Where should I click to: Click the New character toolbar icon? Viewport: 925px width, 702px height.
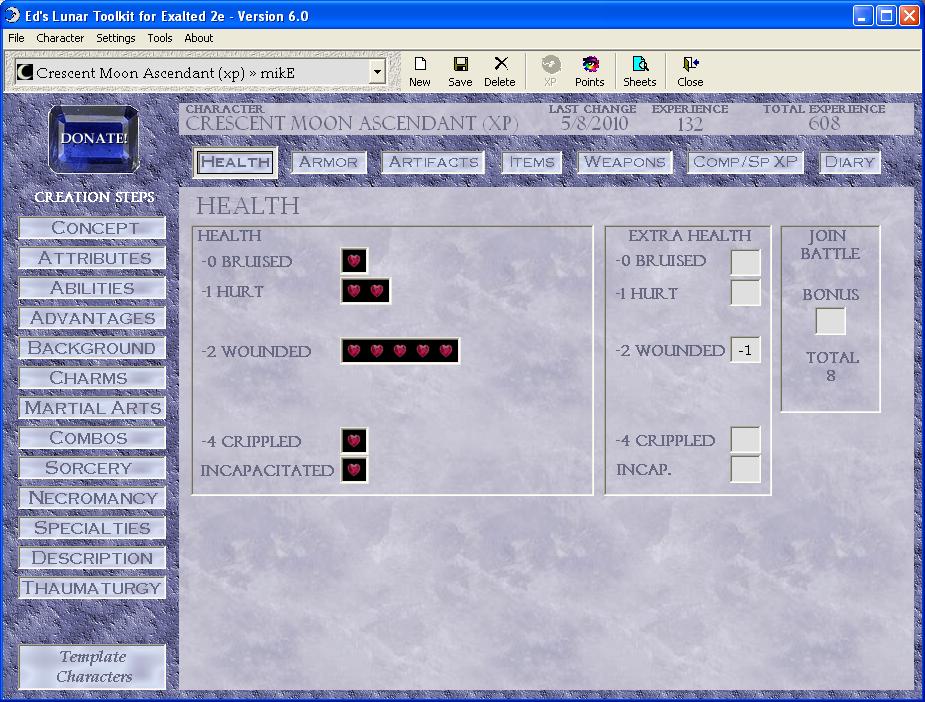click(x=419, y=71)
